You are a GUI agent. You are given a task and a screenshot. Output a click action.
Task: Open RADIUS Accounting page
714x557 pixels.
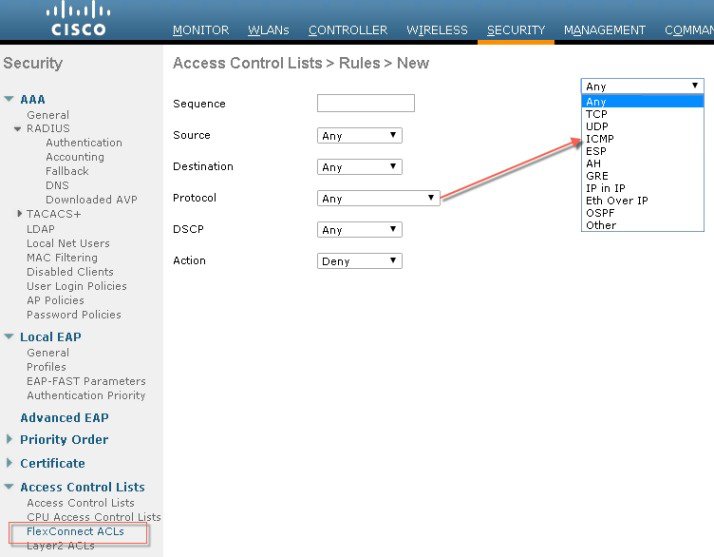(75, 157)
